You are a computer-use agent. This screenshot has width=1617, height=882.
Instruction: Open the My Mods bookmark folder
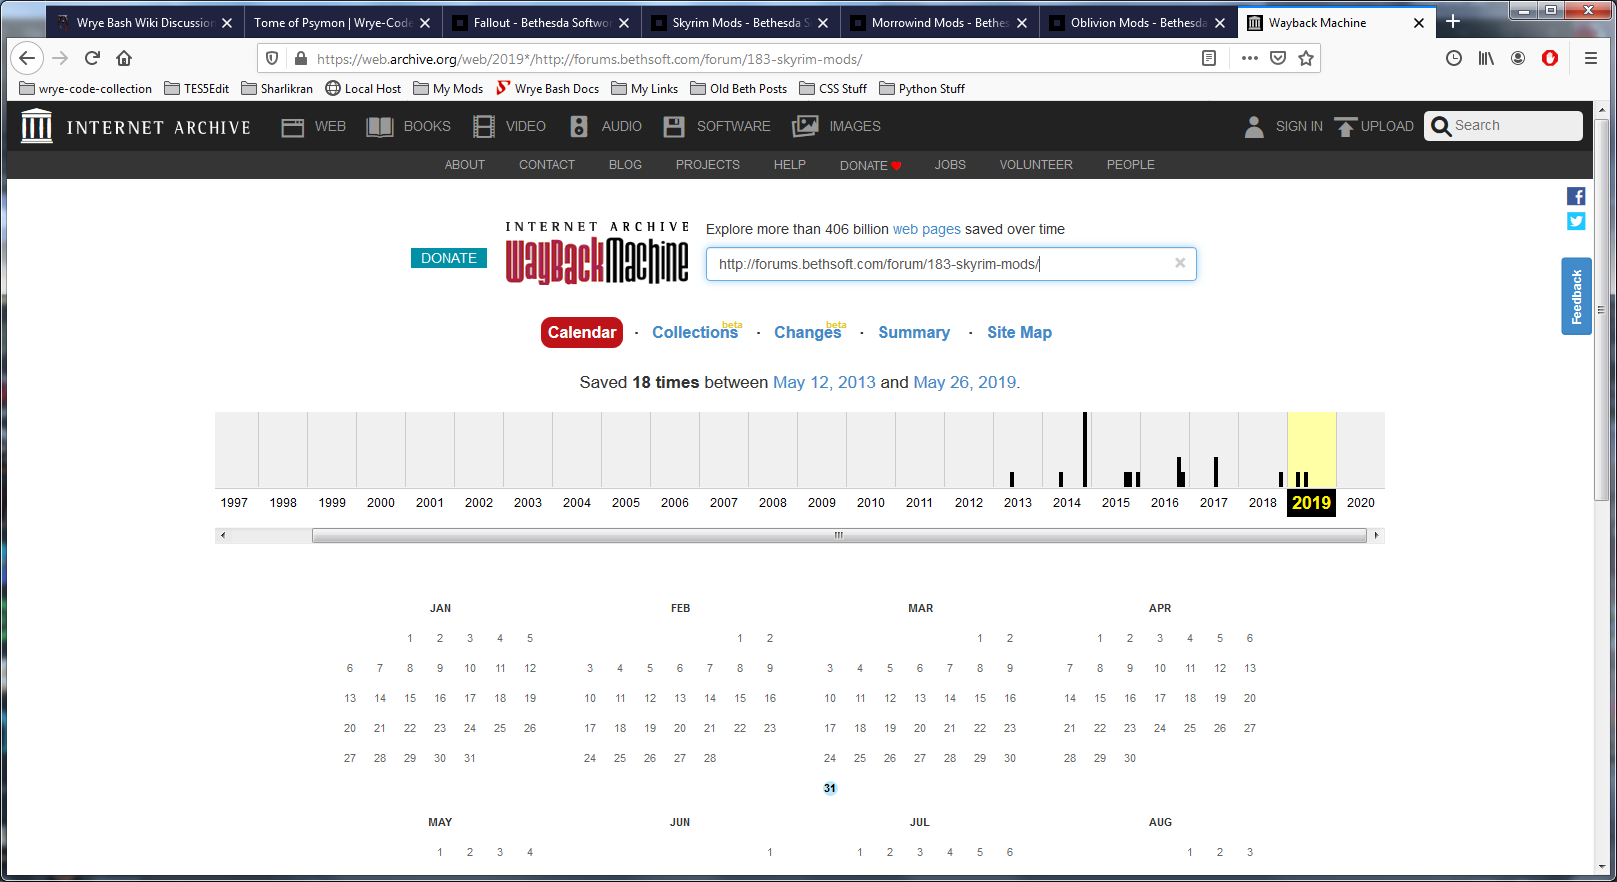(448, 89)
